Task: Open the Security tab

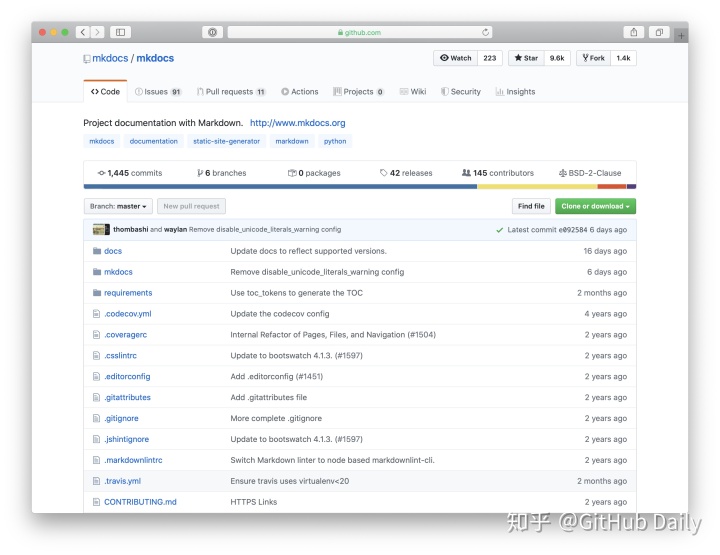Action: (x=461, y=91)
